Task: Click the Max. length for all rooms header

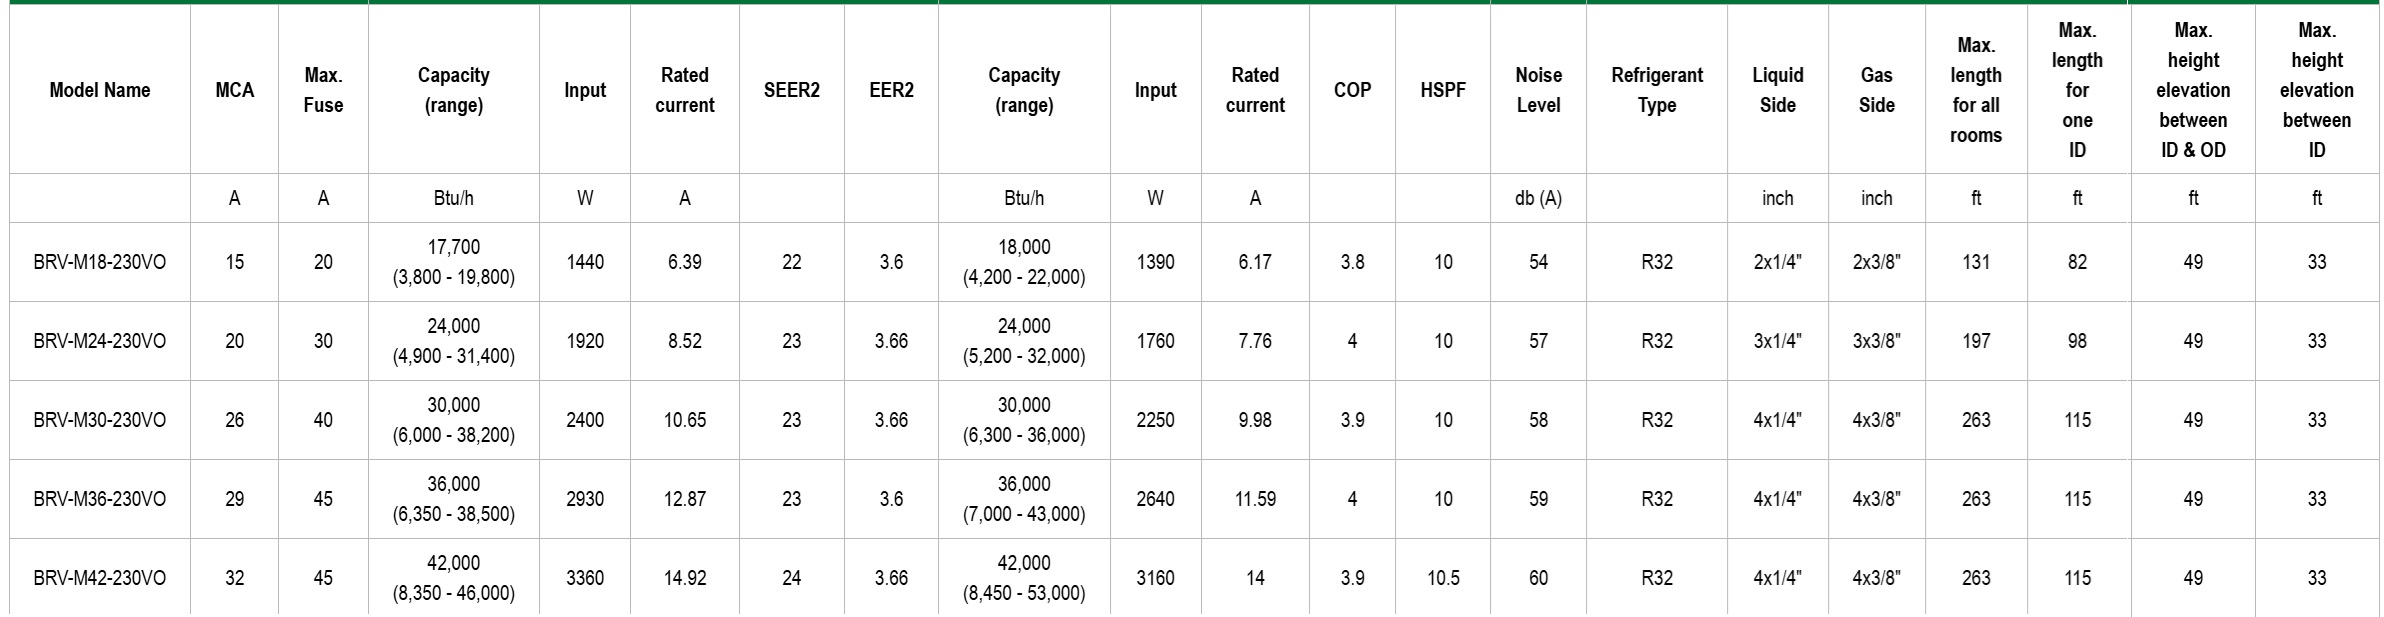Action: click(1975, 90)
